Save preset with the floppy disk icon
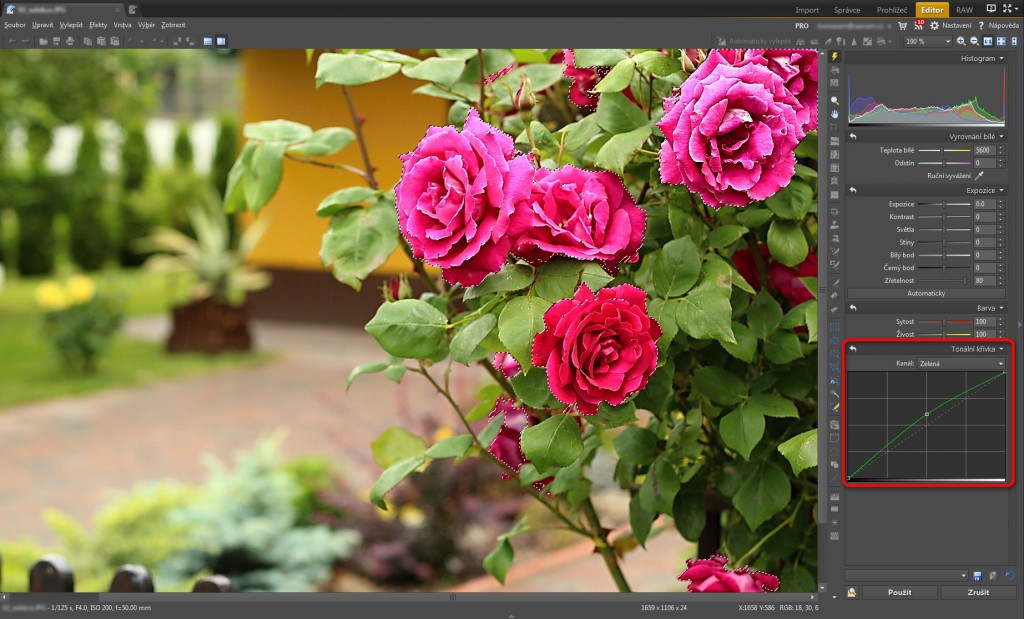Image resolution: width=1024 pixels, height=619 pixels. (x=977, y=576)
